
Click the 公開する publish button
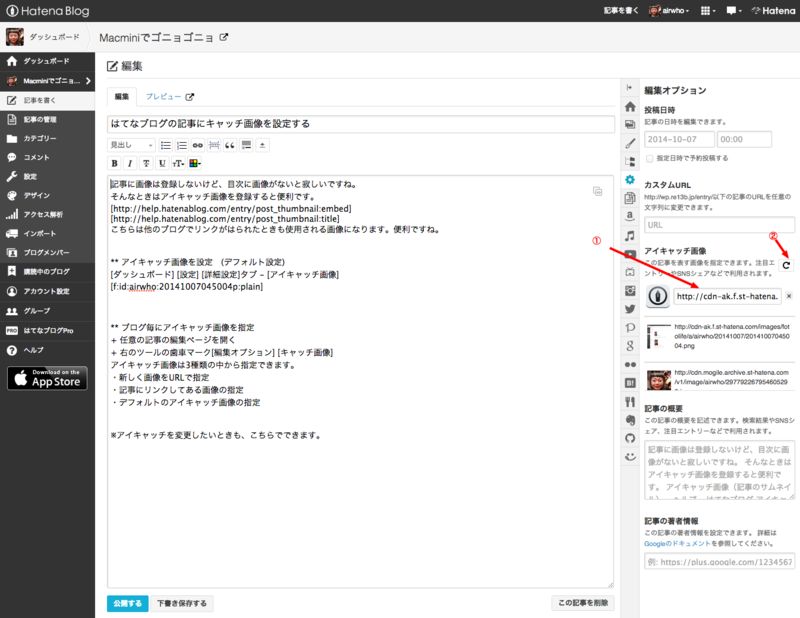[x=128, y=603]
